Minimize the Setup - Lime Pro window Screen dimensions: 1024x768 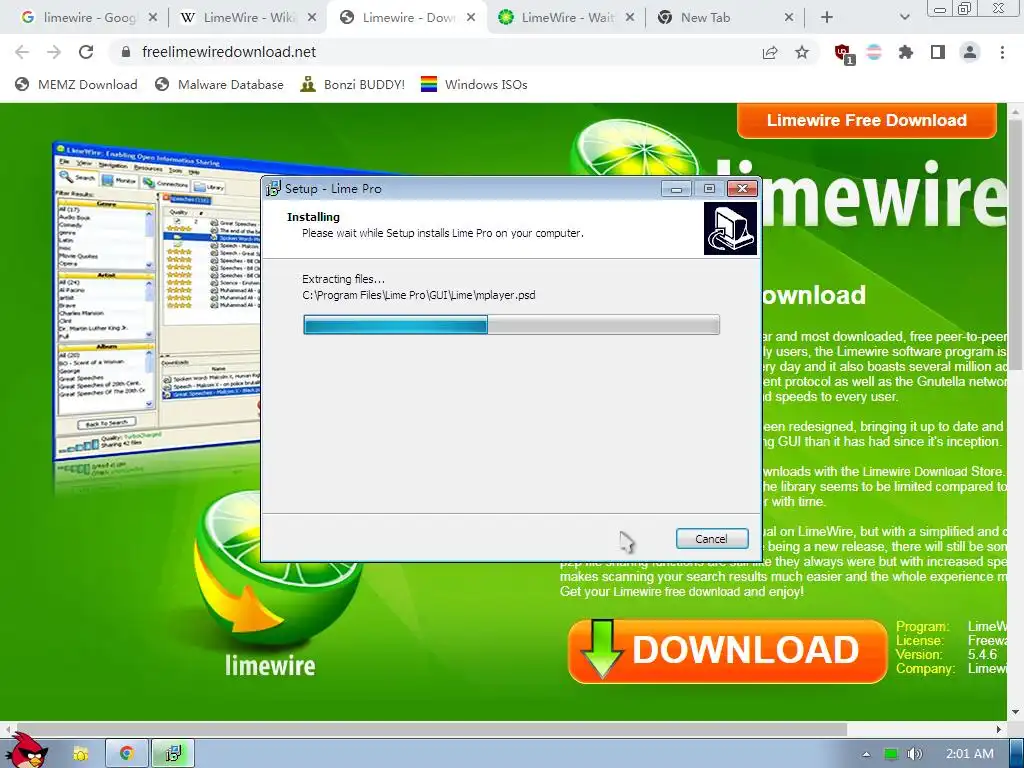pyautogui.click(x=676, y=189)
